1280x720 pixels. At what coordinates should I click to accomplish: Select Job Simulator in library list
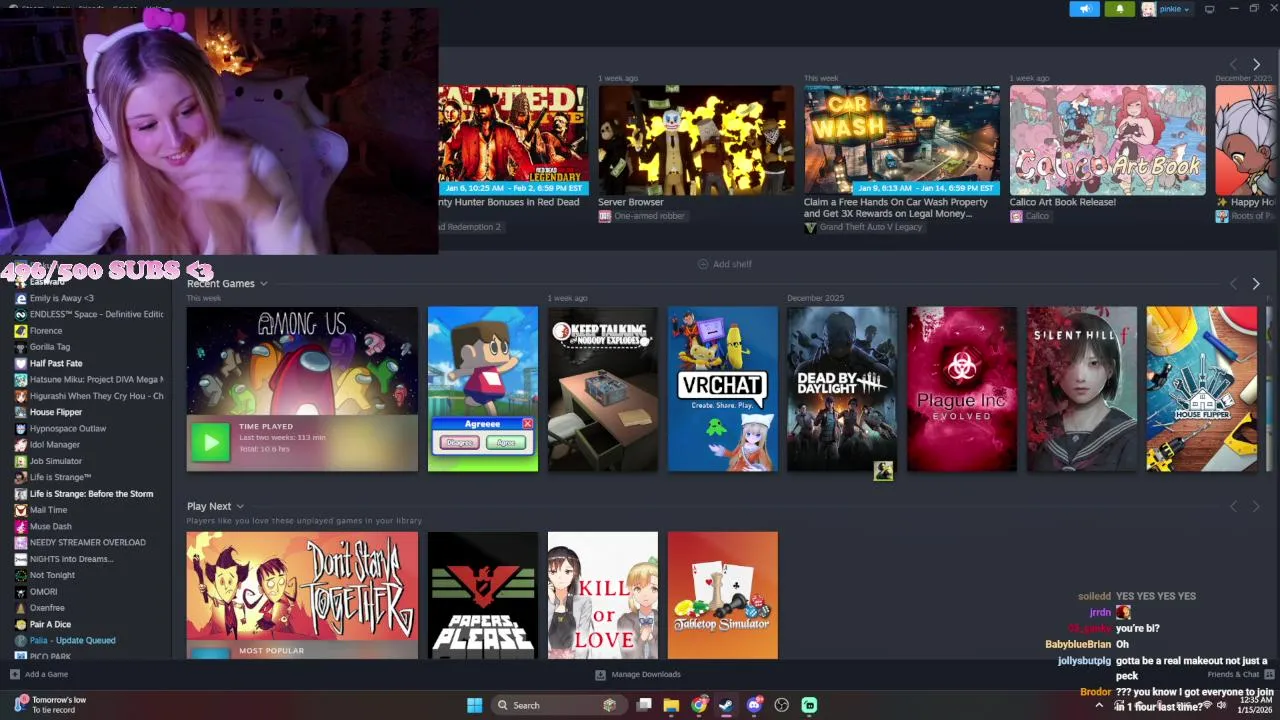coord(56,461)
